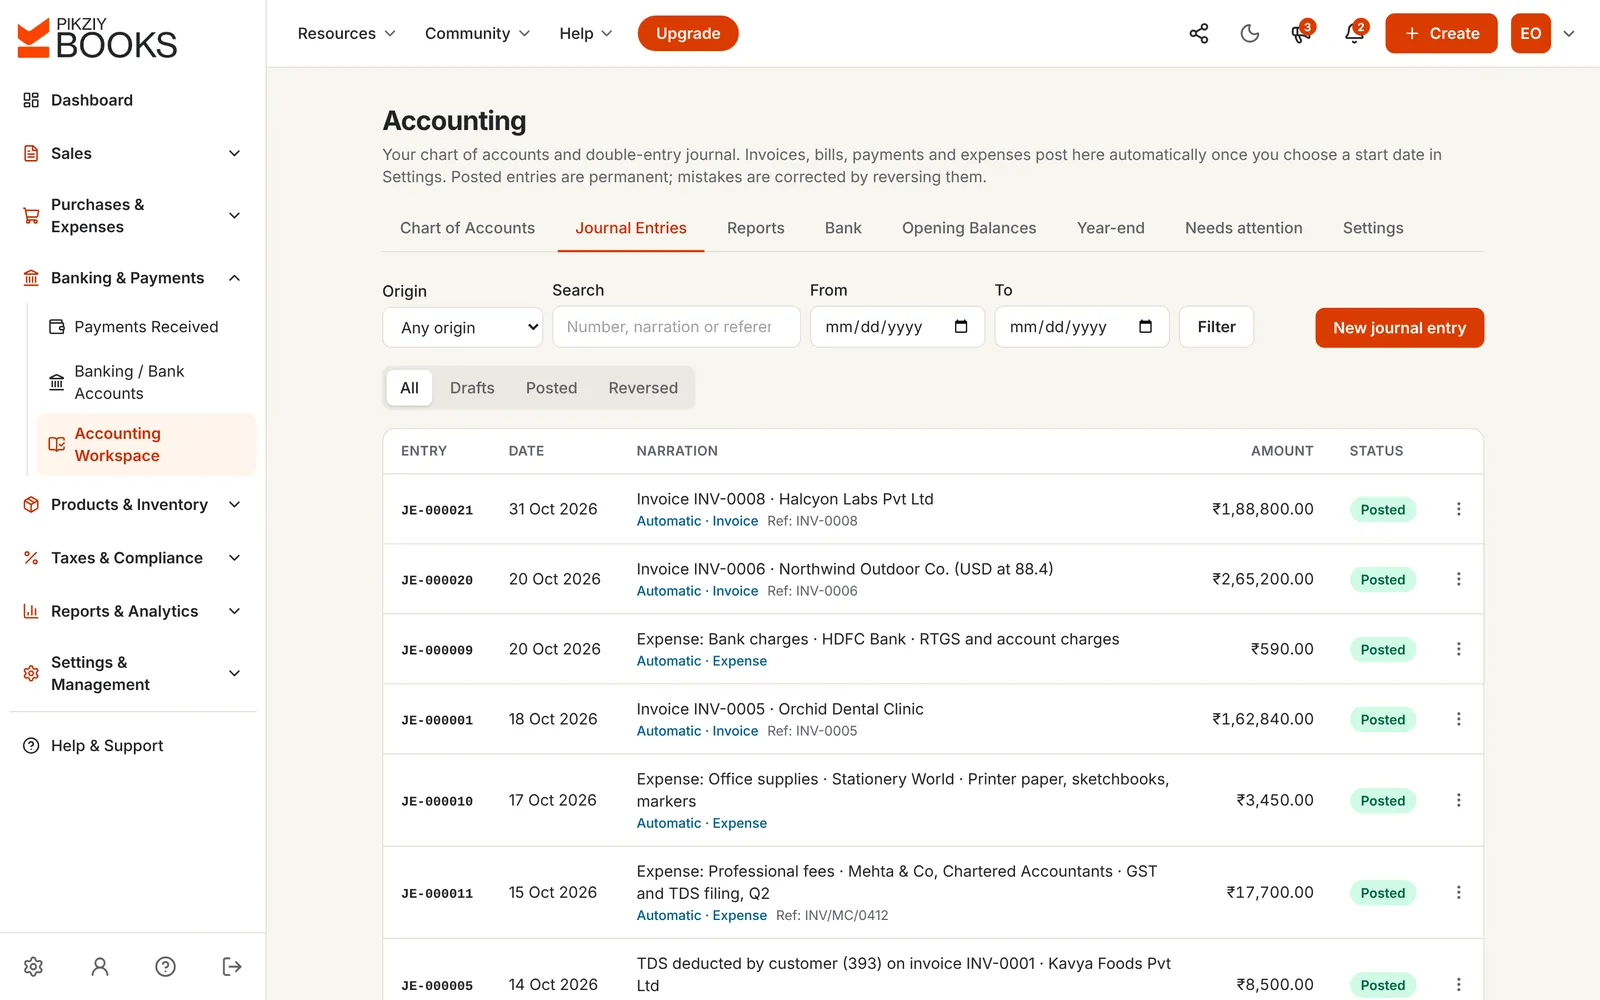Click the Filter button

[x=1216, y=327]
